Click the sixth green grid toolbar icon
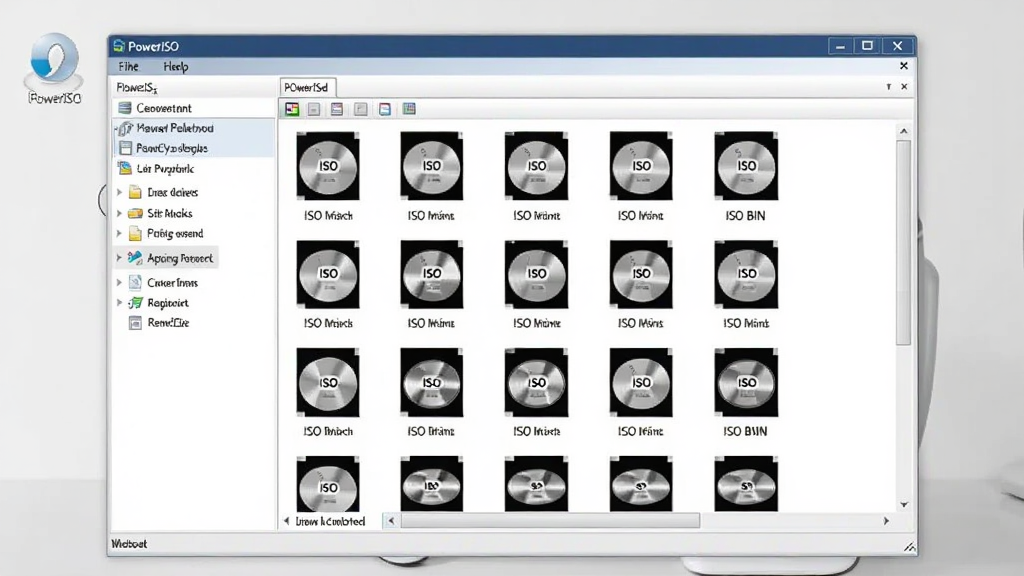1024x576 pixels. [x=409, y=108]
